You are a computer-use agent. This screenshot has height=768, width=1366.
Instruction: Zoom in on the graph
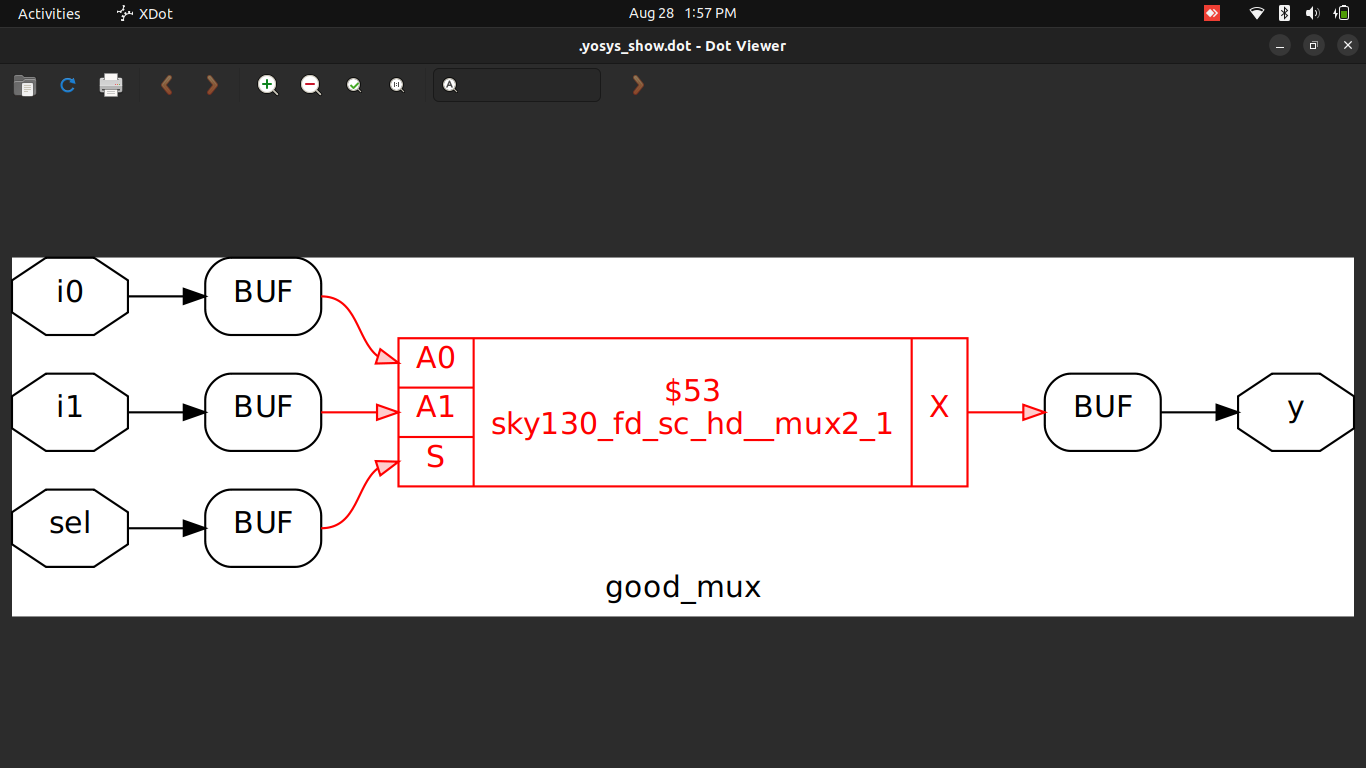268,85
